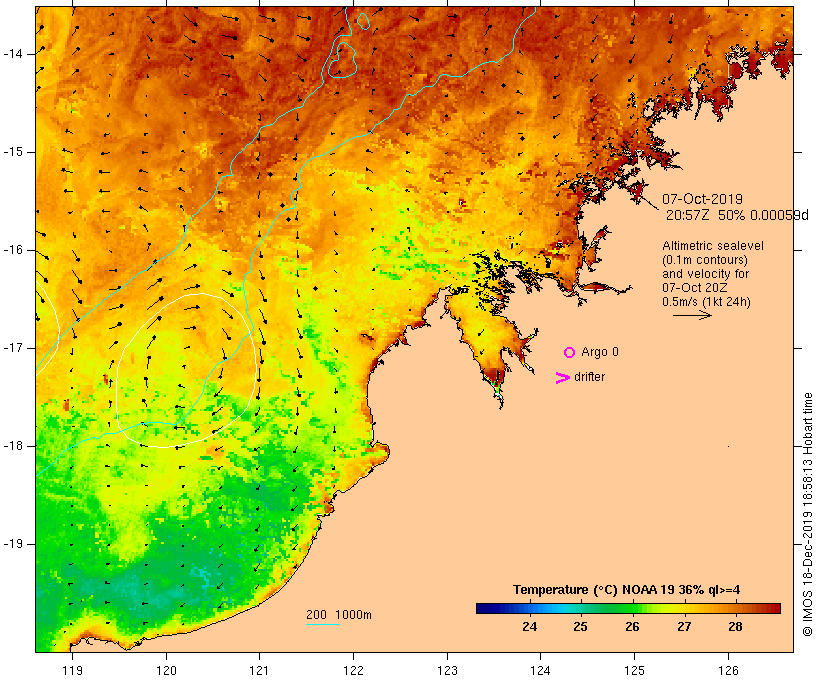Click the latitude label -19

[x=13, y=544]
